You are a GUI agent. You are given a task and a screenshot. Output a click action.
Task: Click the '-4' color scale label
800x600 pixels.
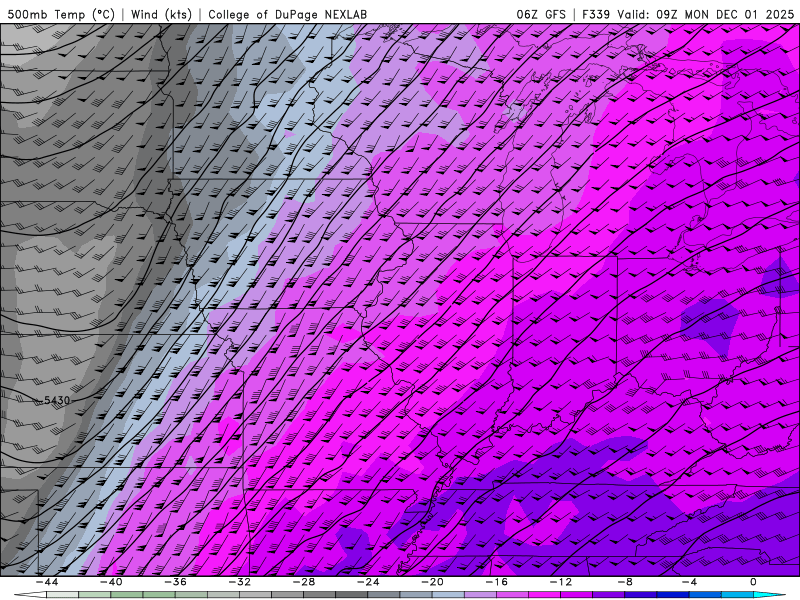point(689,582)
